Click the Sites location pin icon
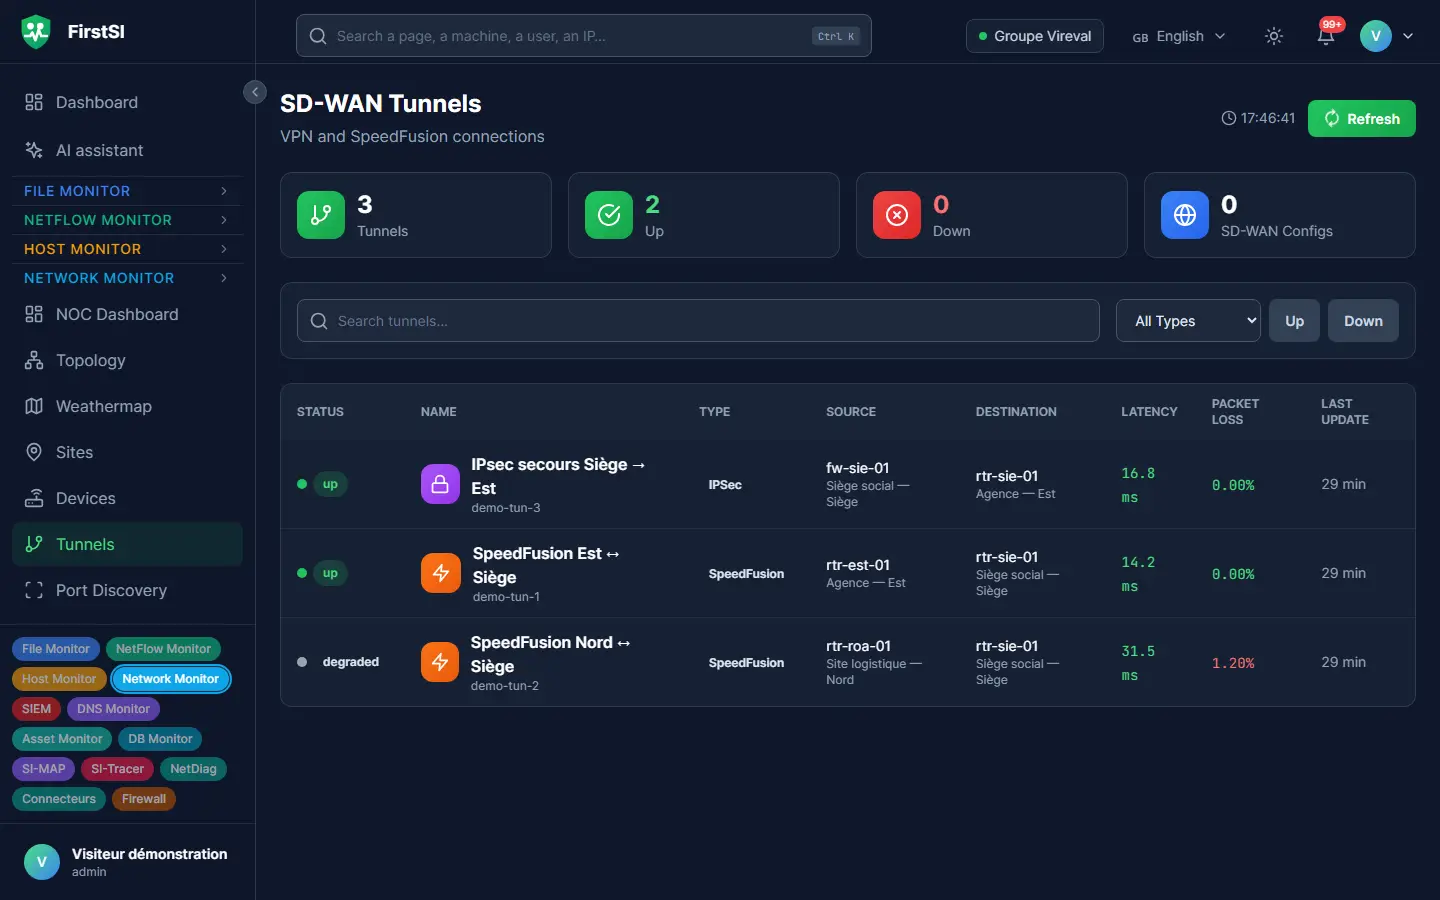1440x900 pixels. (x=34, y=452)
